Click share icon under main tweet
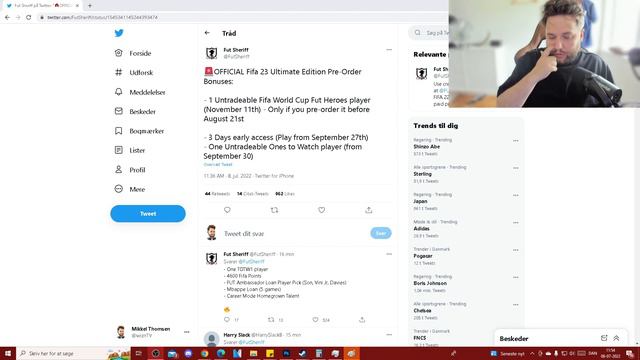This screenshot has height=360, width=640. pyautogui.click(x=369, y=210)
